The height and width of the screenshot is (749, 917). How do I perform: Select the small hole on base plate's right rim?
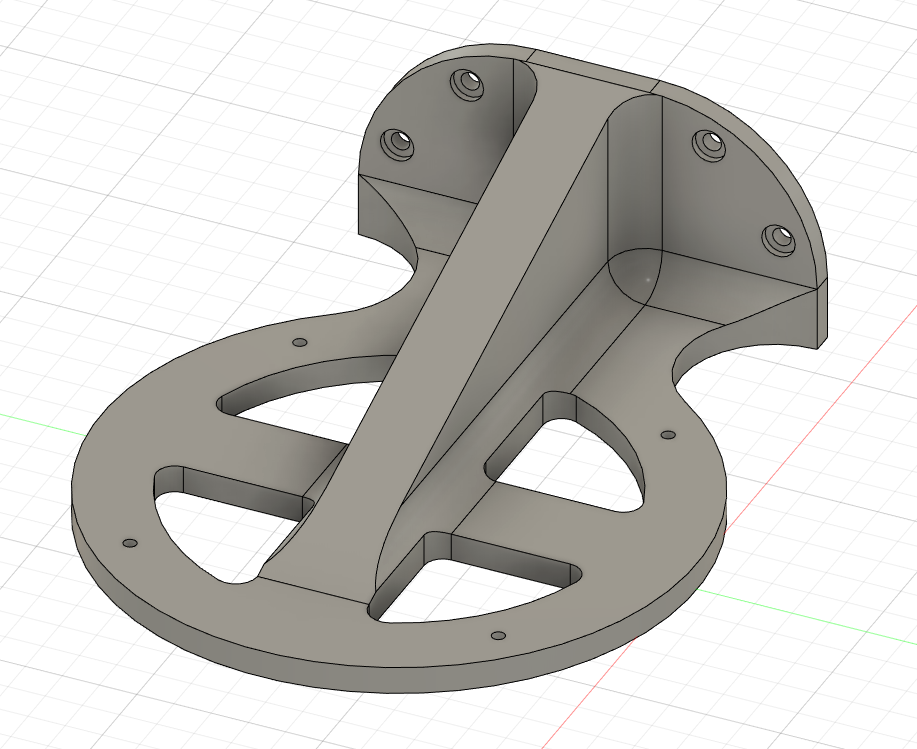point(669,435)
